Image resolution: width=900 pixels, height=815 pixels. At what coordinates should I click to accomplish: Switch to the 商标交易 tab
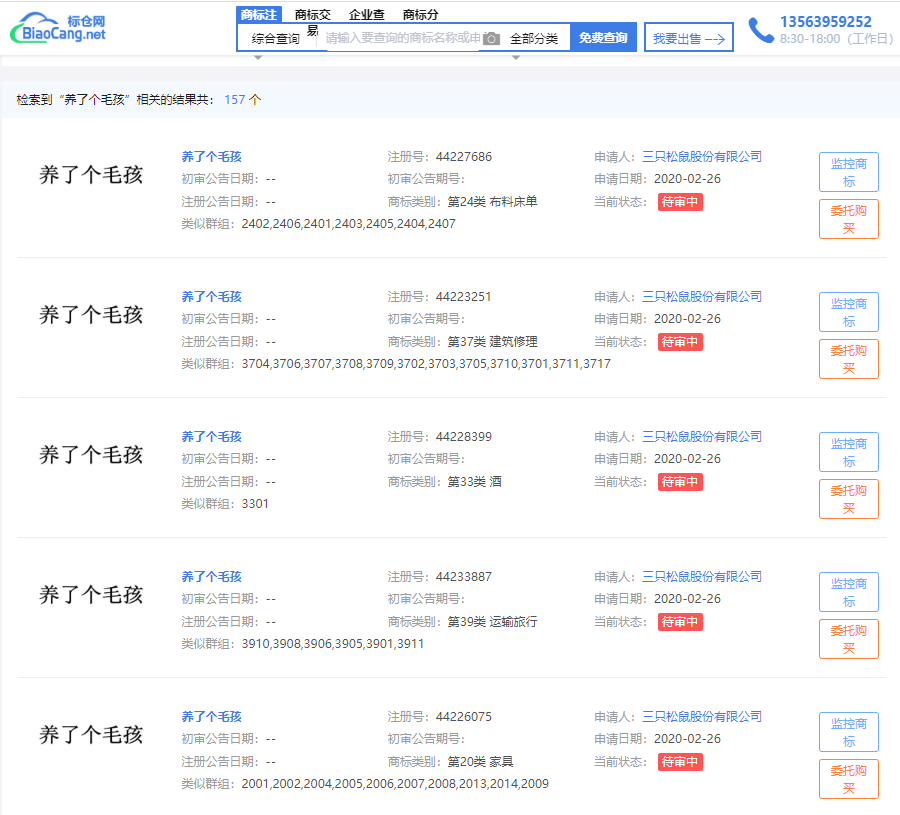[313, 15]
